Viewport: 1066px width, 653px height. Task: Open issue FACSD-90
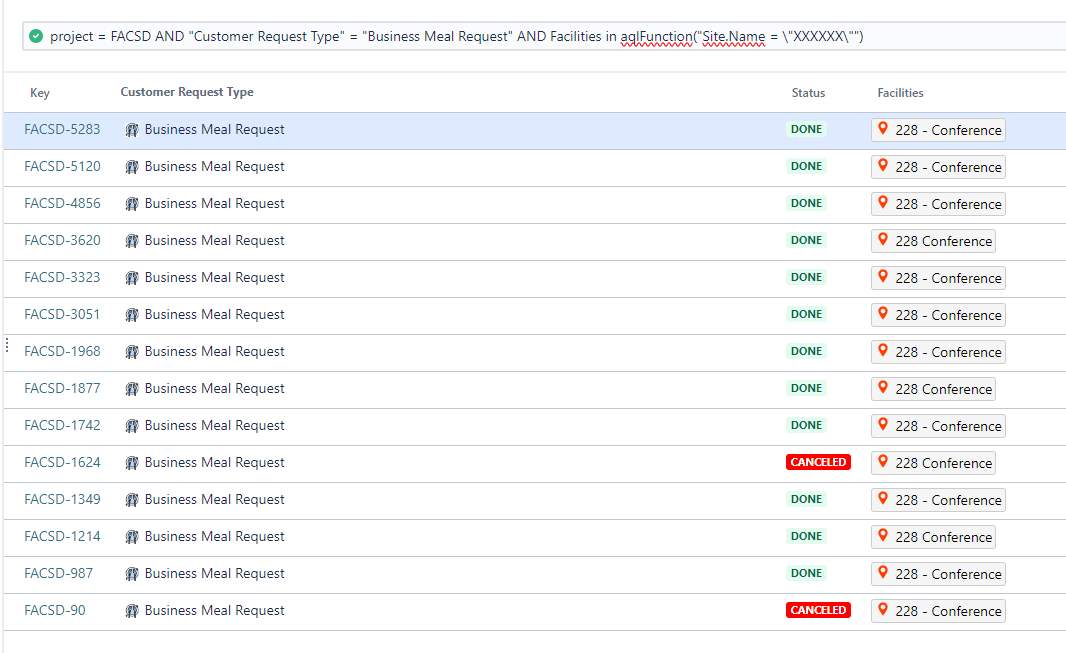(54, 611)
